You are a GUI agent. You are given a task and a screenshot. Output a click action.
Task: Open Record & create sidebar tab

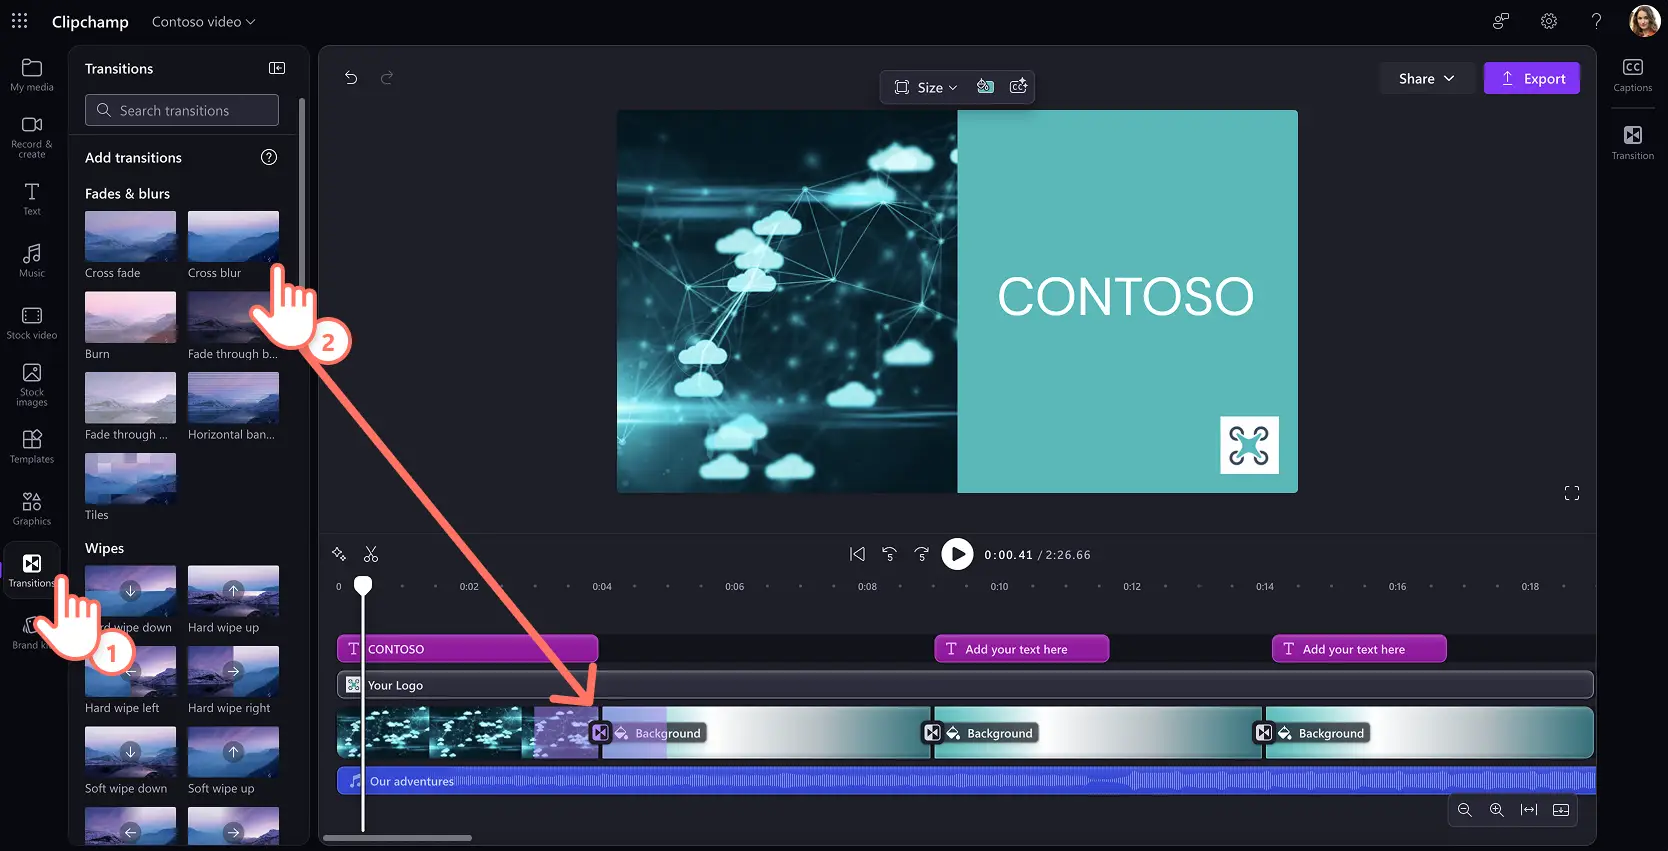click(32, 136)
